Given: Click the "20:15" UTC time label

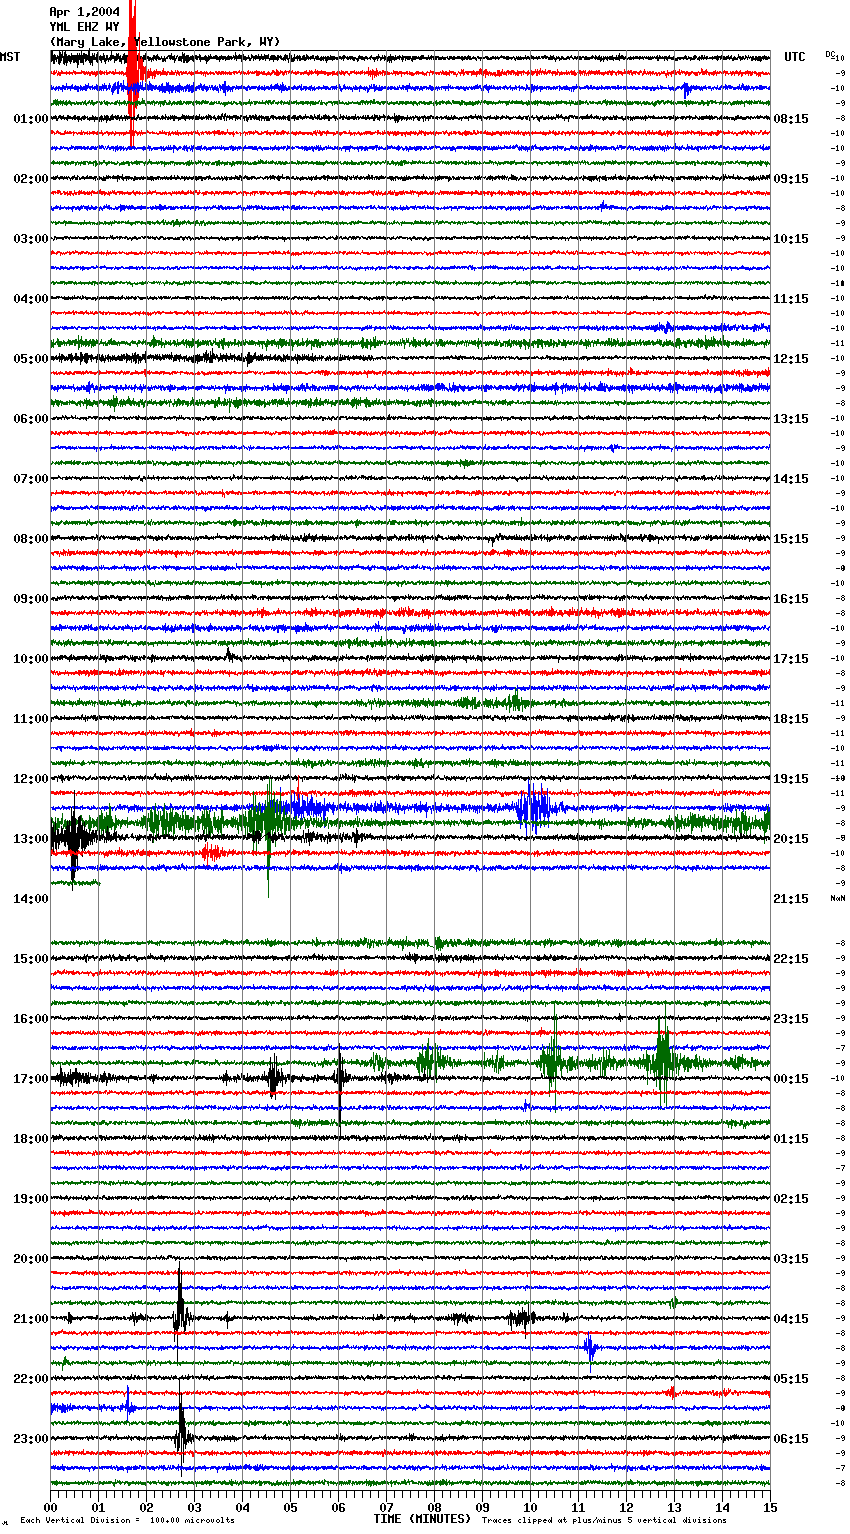Looking at the screenshot, I should pos(791,839).
